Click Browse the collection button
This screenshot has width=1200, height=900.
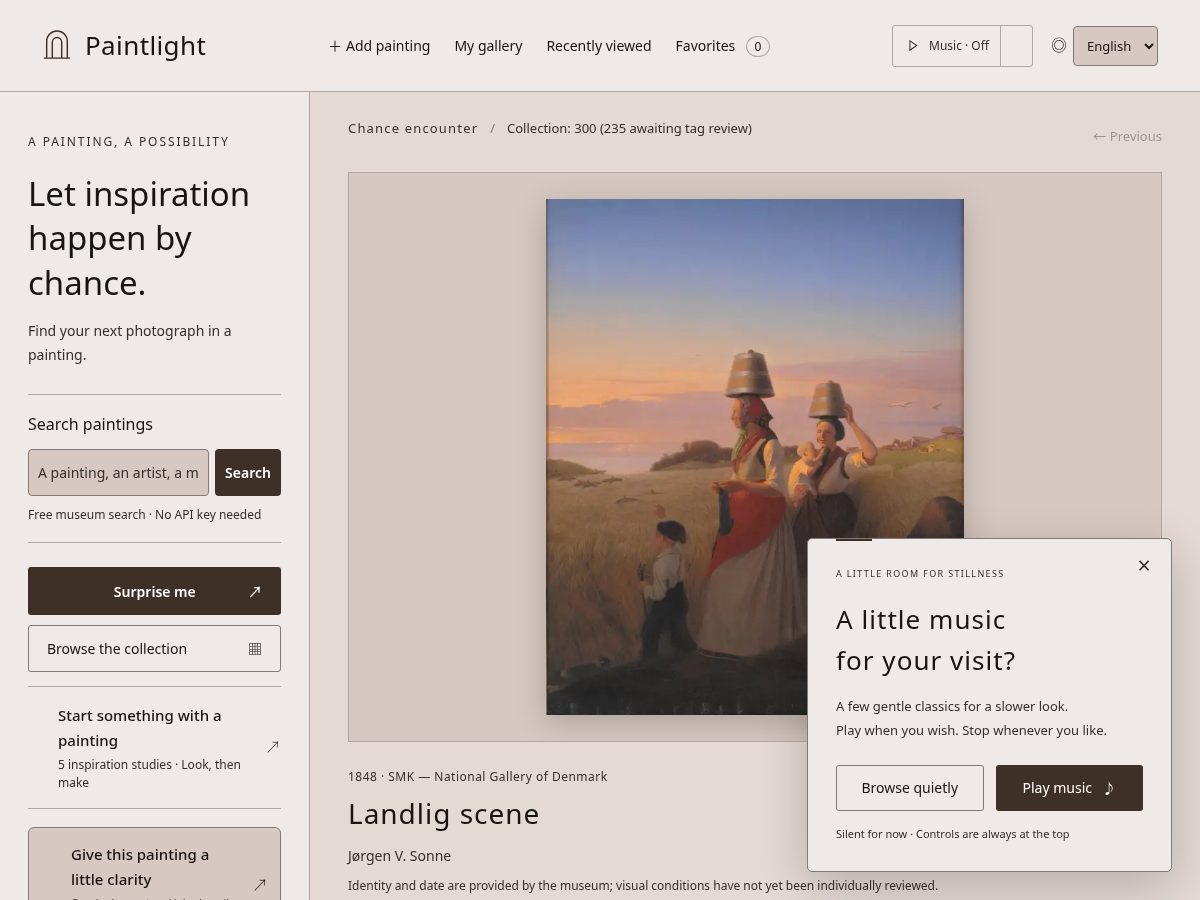(154, 648)
